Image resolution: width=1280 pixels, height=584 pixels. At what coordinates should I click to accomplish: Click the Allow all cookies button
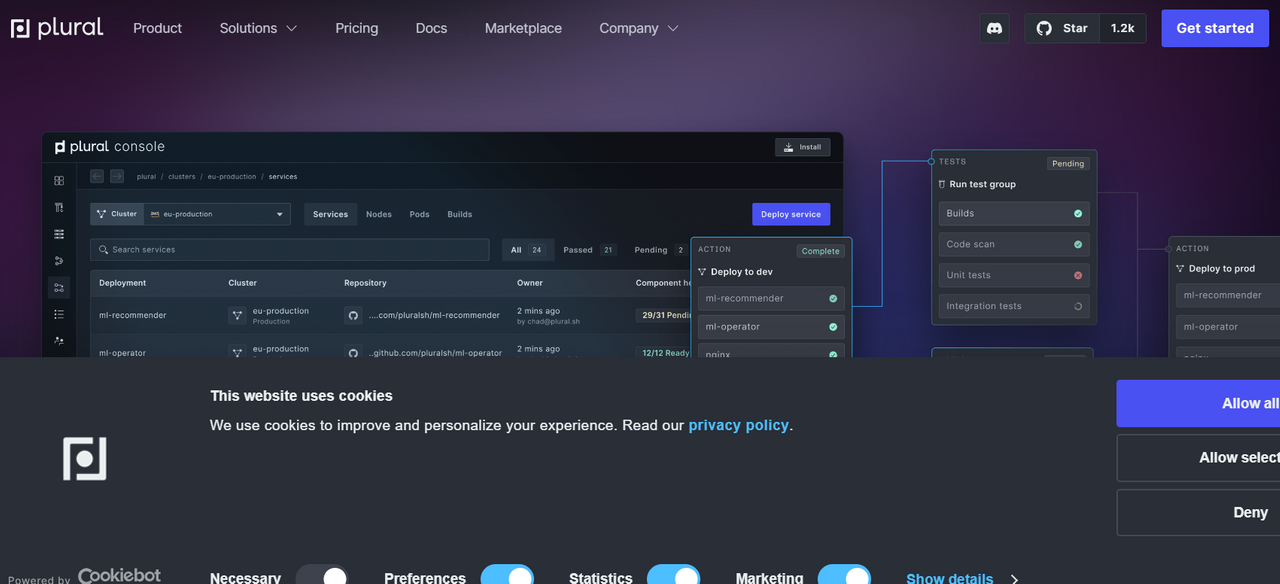coord(1199,403)
